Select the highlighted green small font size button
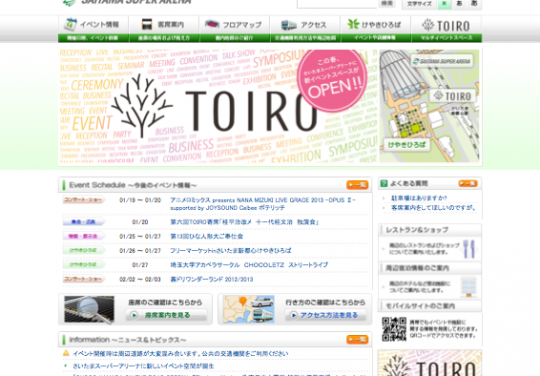Screen dimensions: 540x376 click(444, 4)
